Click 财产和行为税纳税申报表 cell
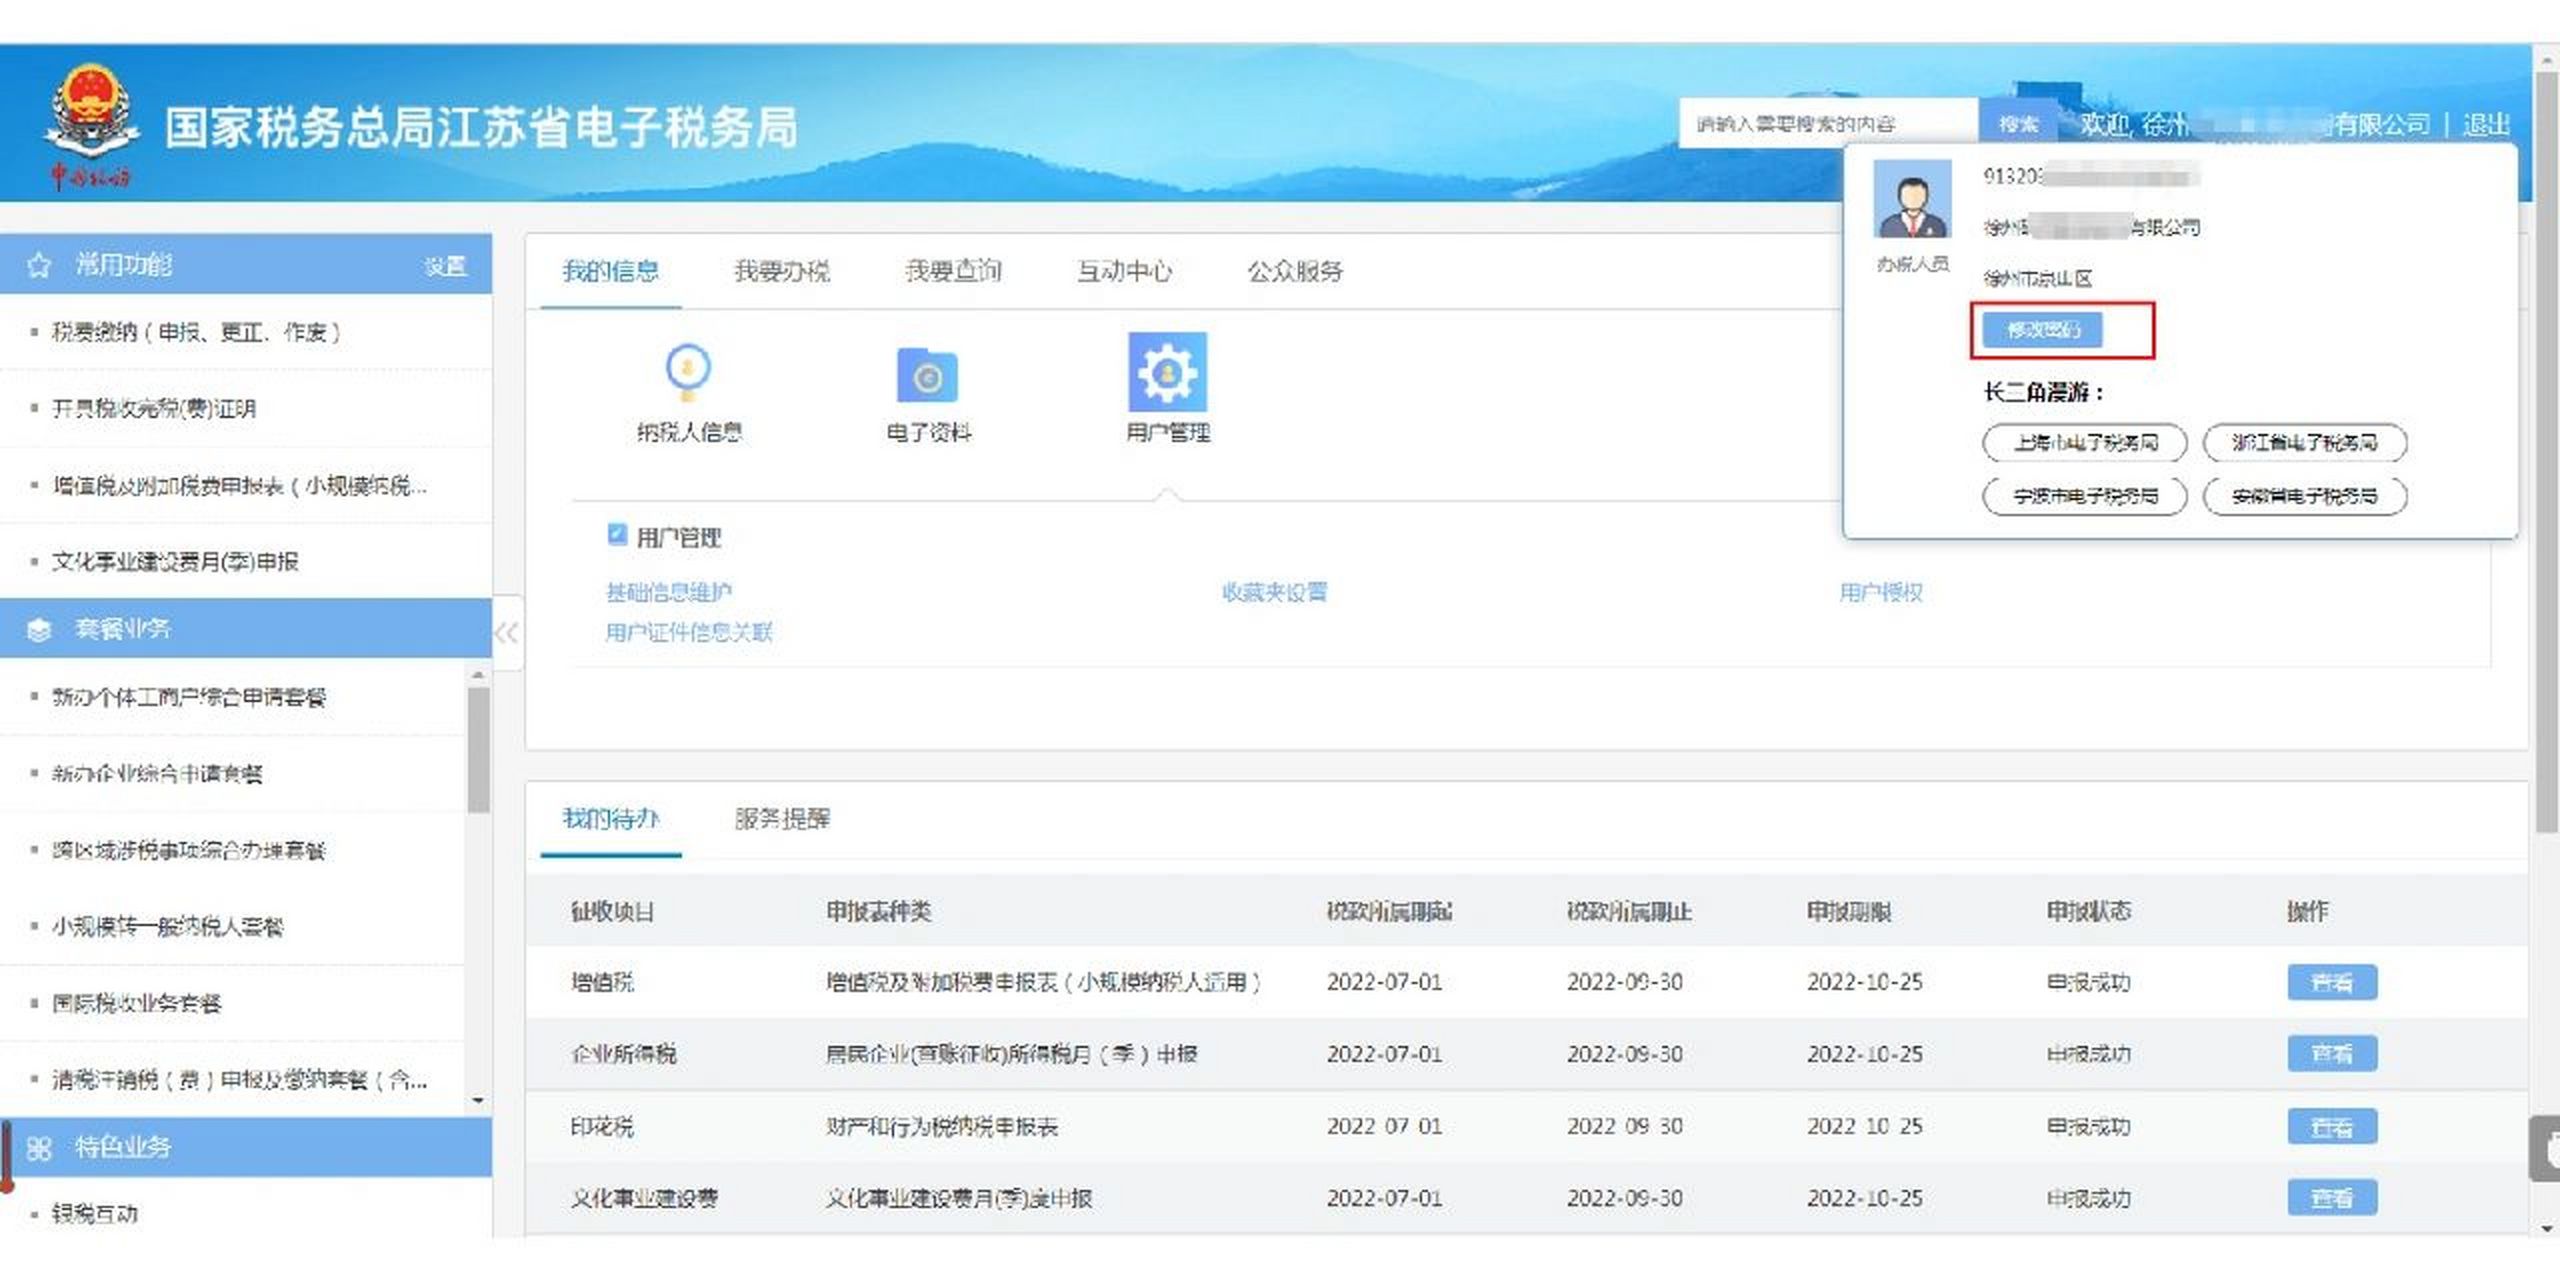The image size is (2560, 1280). (x=941, y=1127)
